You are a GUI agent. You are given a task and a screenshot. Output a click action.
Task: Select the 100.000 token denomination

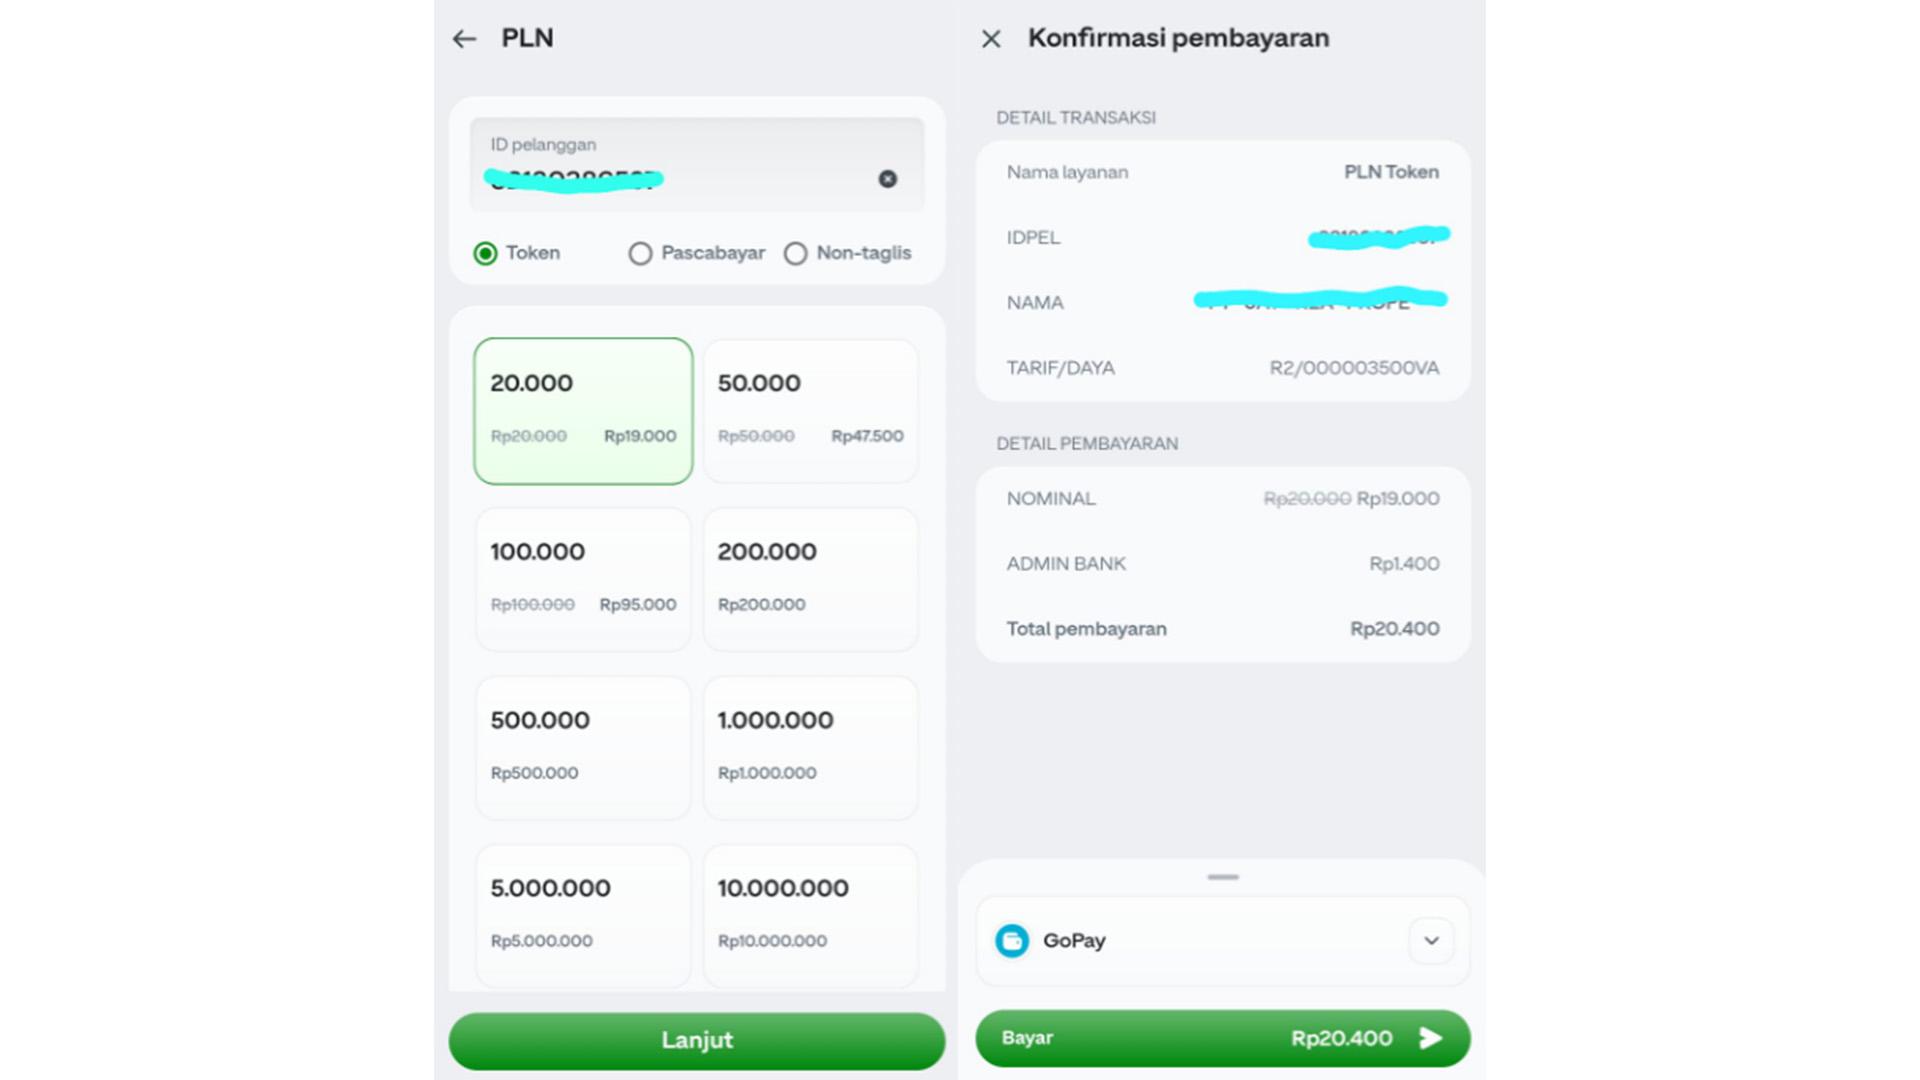coord(583,578)
